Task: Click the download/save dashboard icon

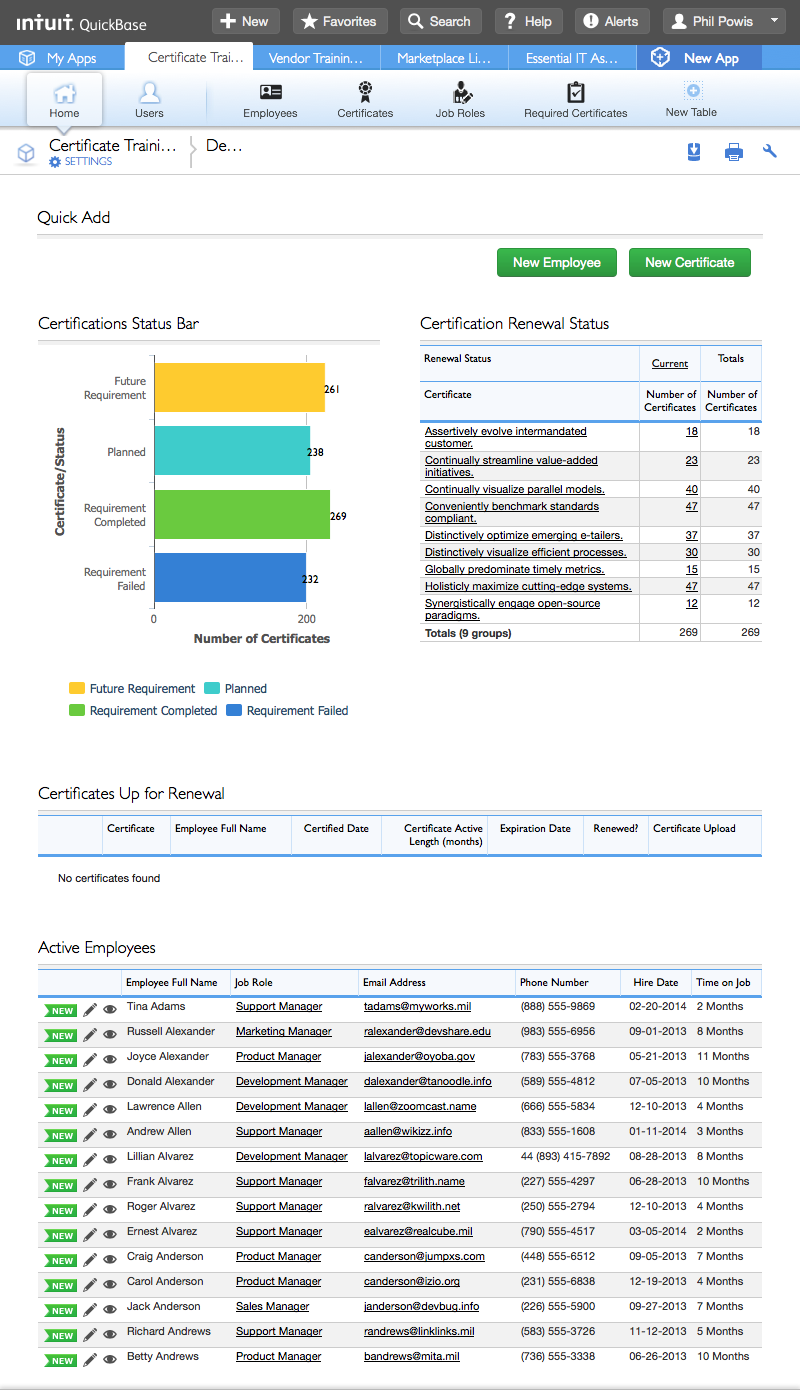Action: point(695,152)
